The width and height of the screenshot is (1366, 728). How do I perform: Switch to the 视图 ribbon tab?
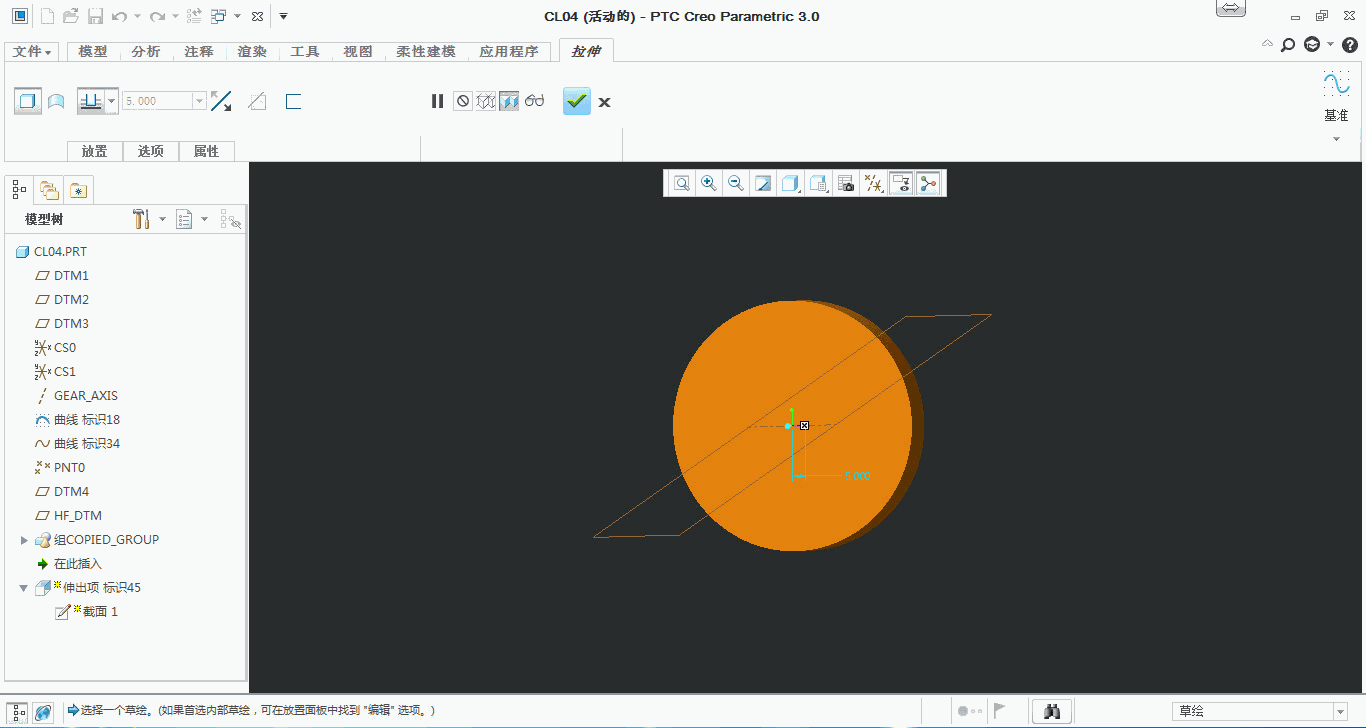click(x=358, y=52)
